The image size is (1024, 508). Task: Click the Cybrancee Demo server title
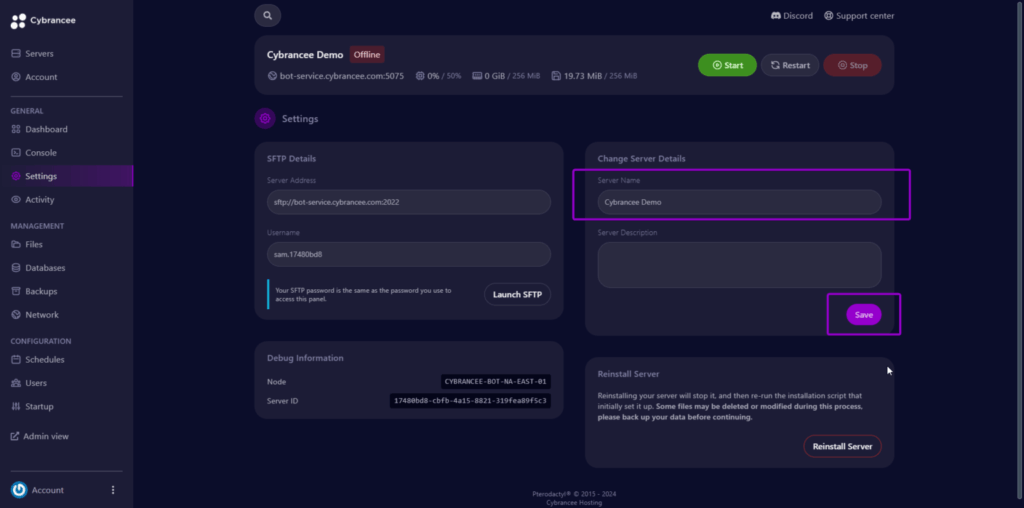pos(305,55)
